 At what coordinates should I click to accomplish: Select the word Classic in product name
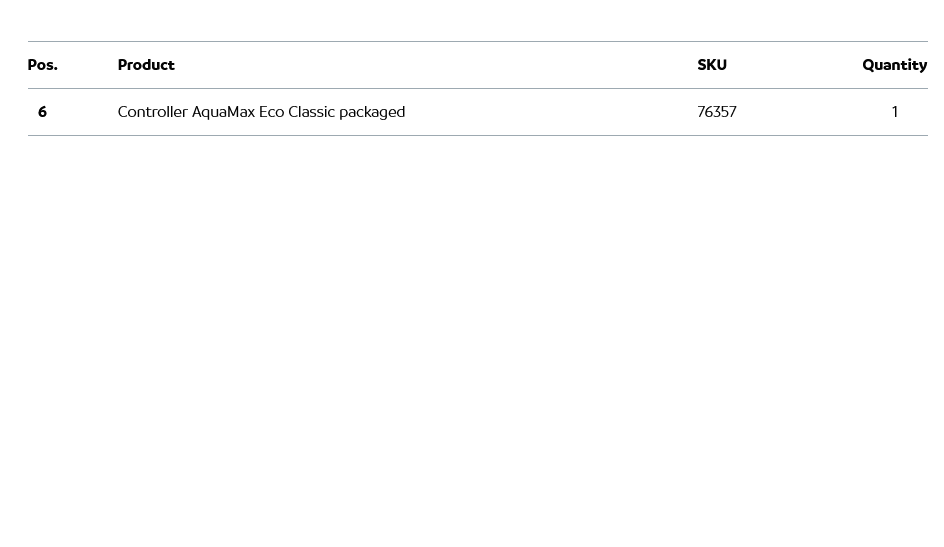point(311,112)
